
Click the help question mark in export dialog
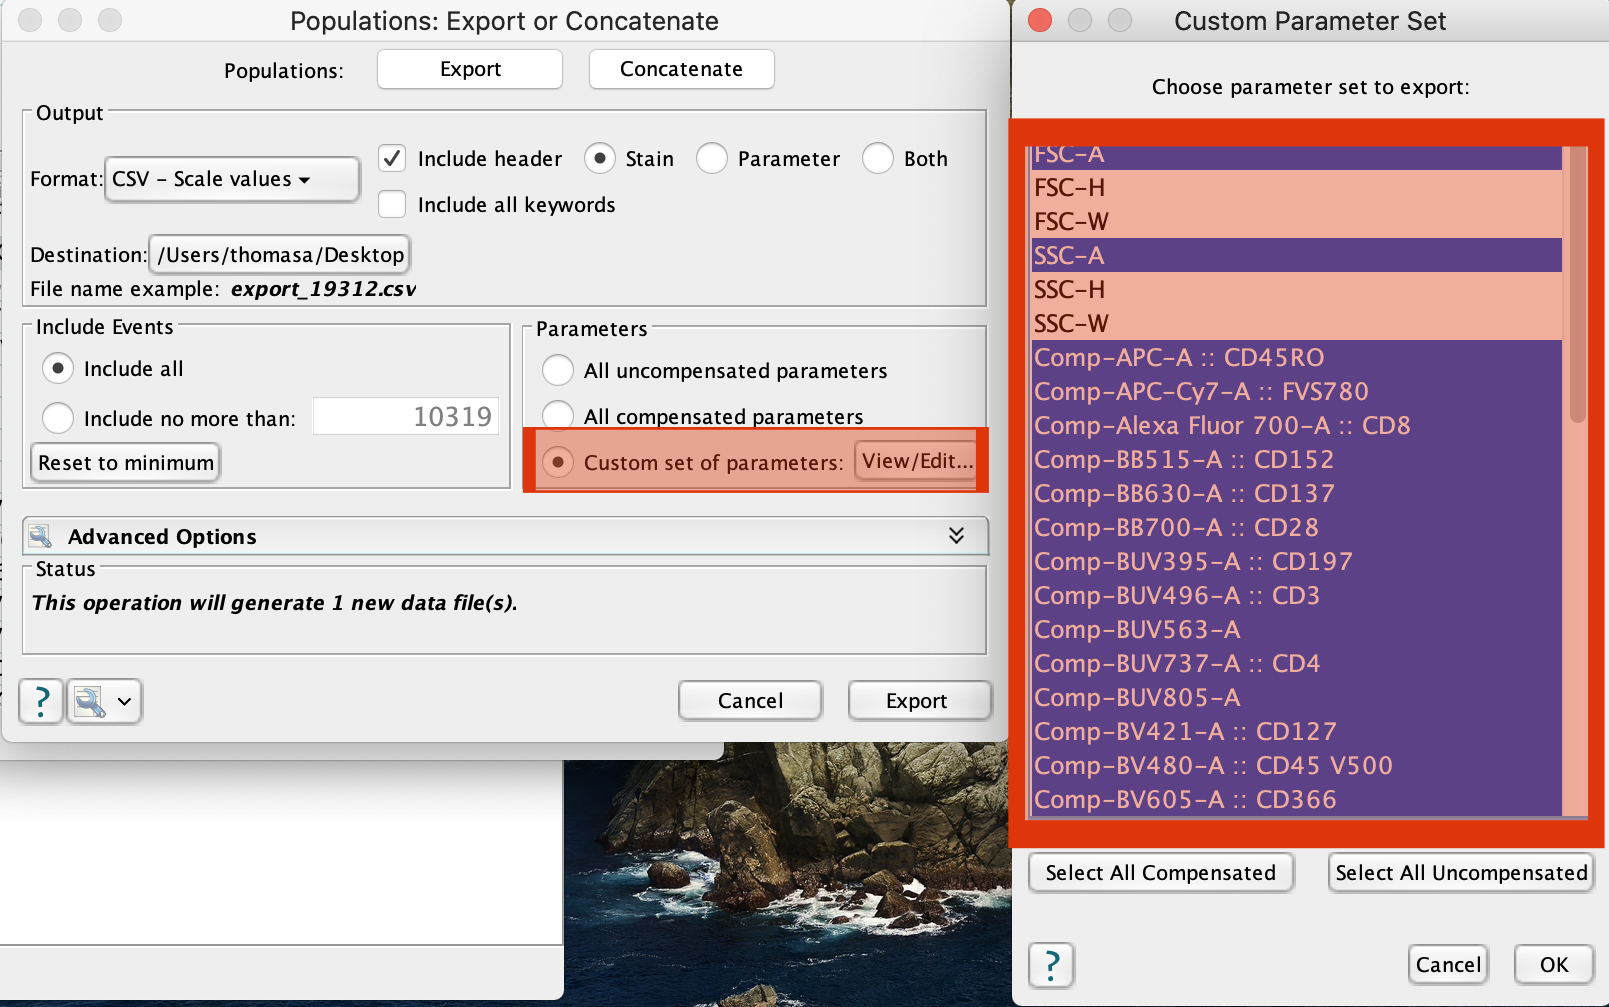41,701
